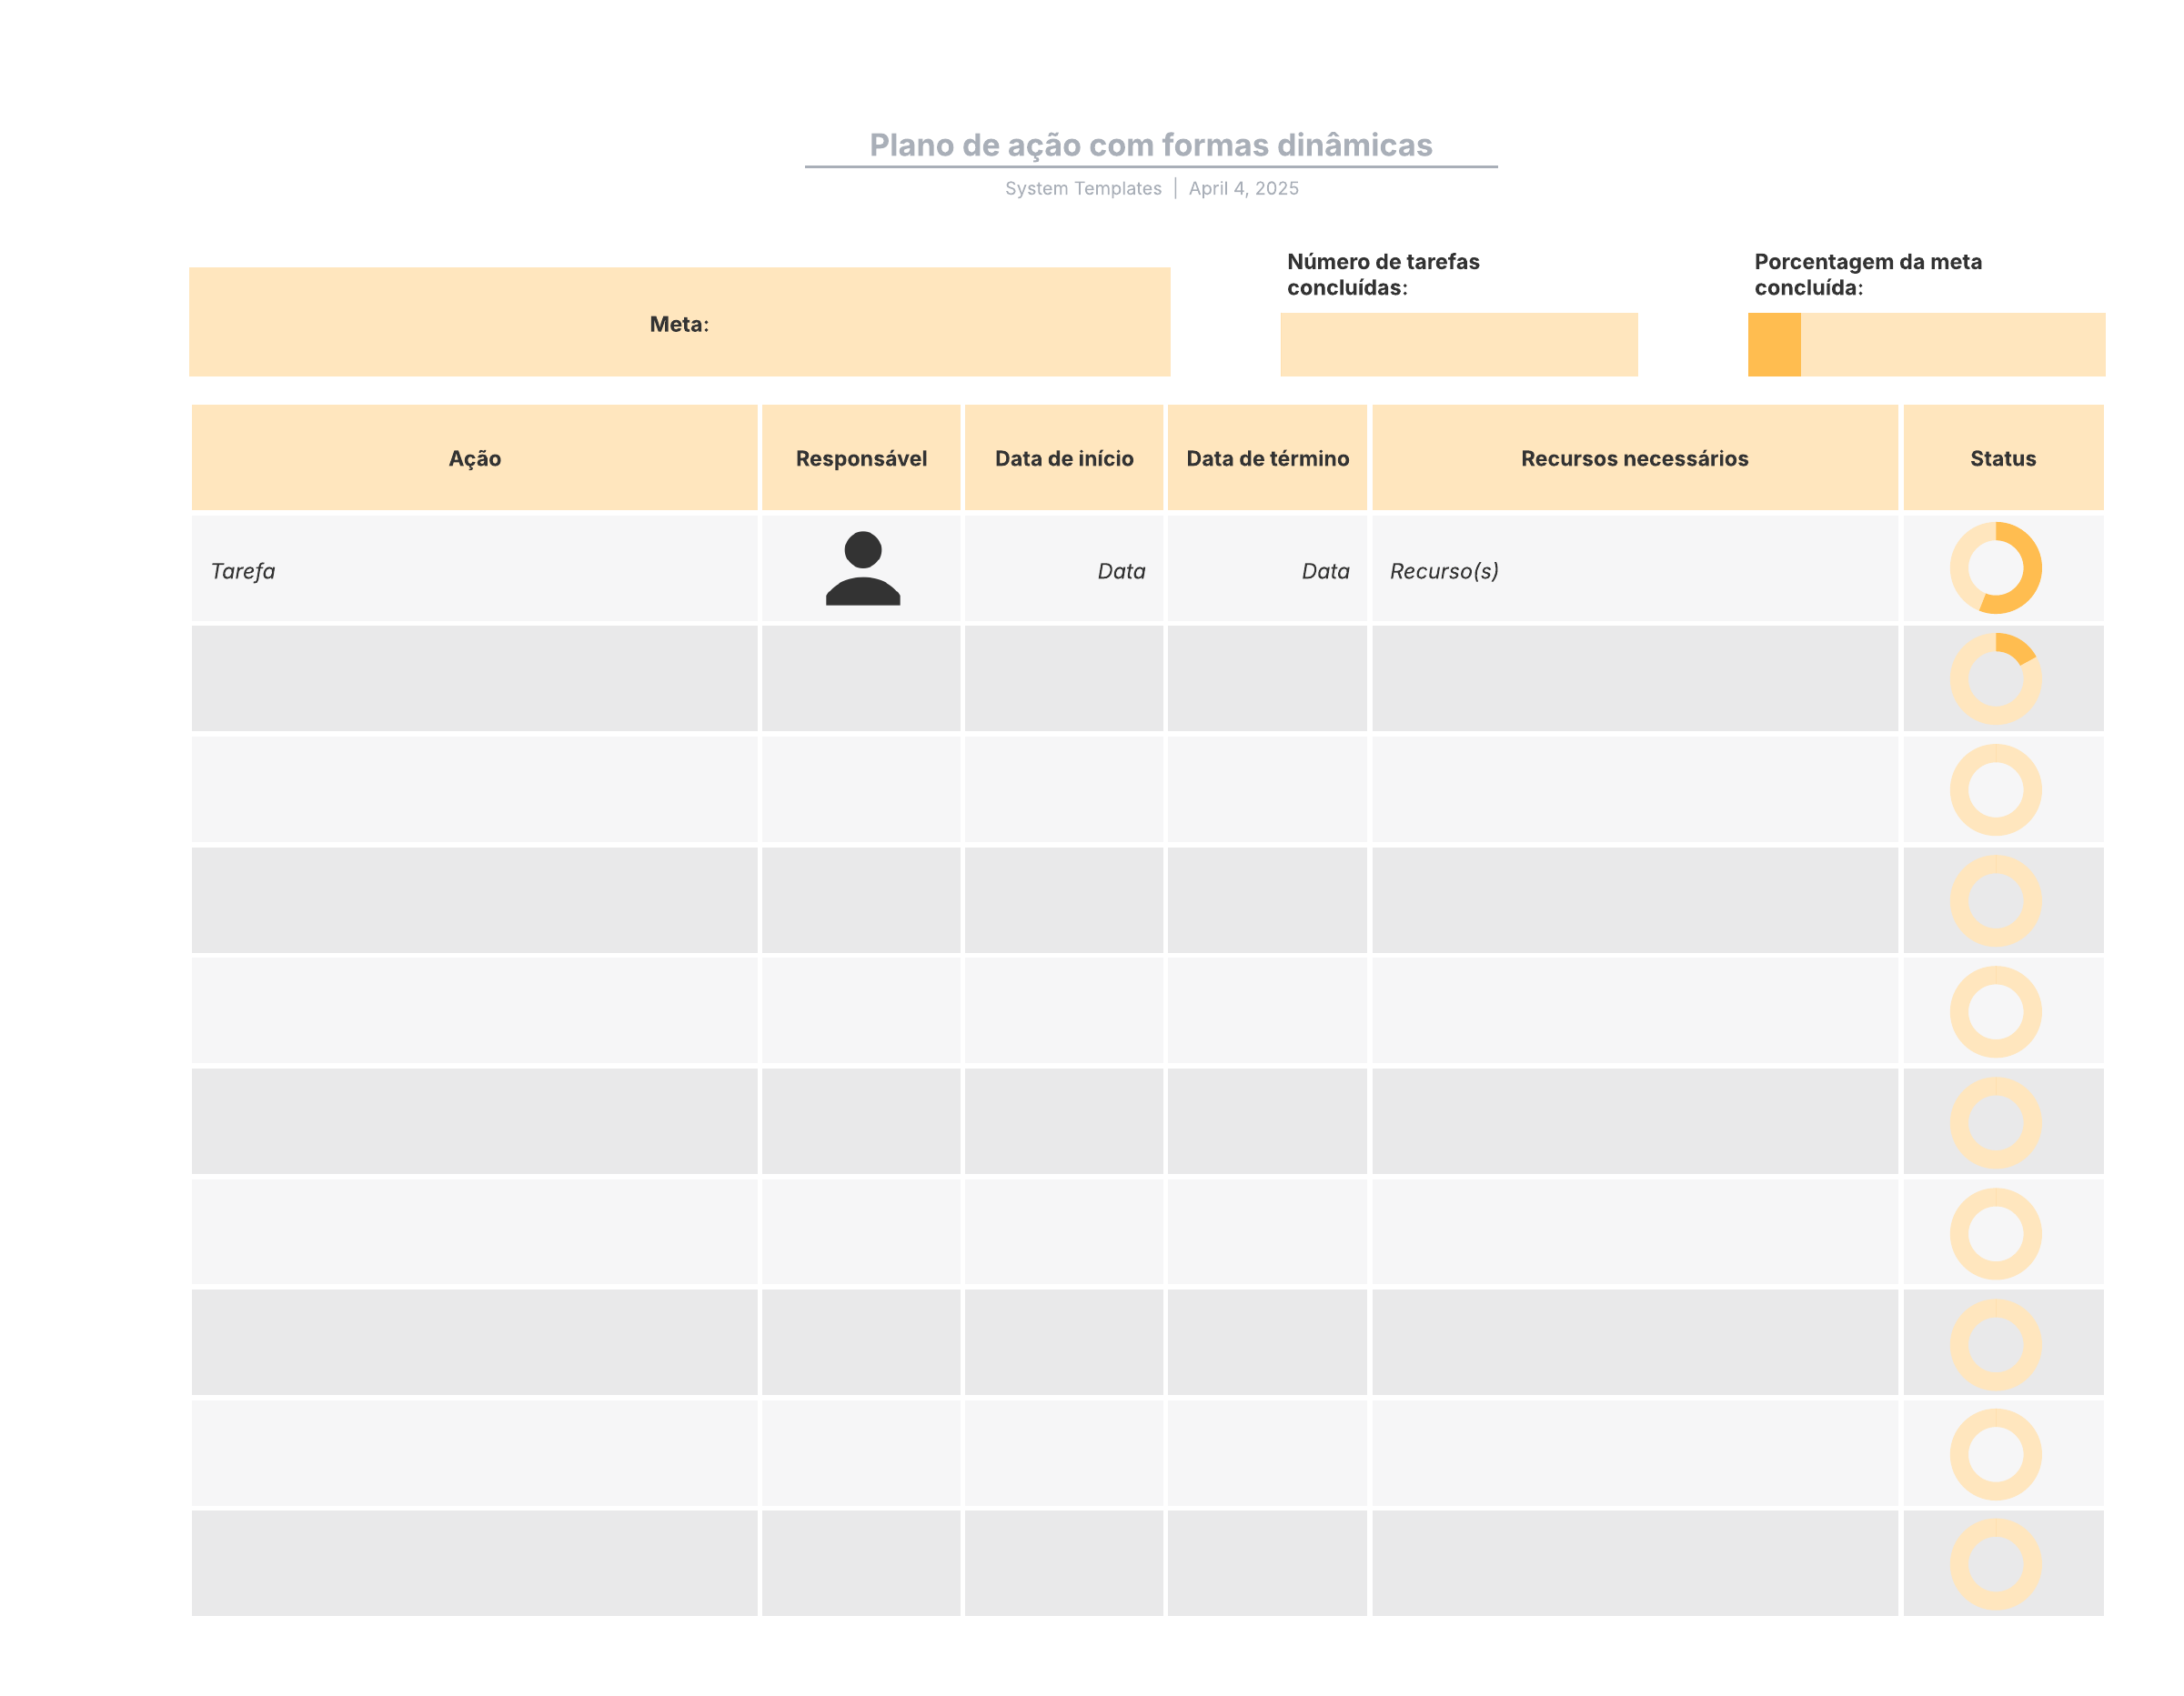Viewport: 2184px width, 1696px height.
Task: Click the completed tasks number box
Action: [x=1458, y=344]
